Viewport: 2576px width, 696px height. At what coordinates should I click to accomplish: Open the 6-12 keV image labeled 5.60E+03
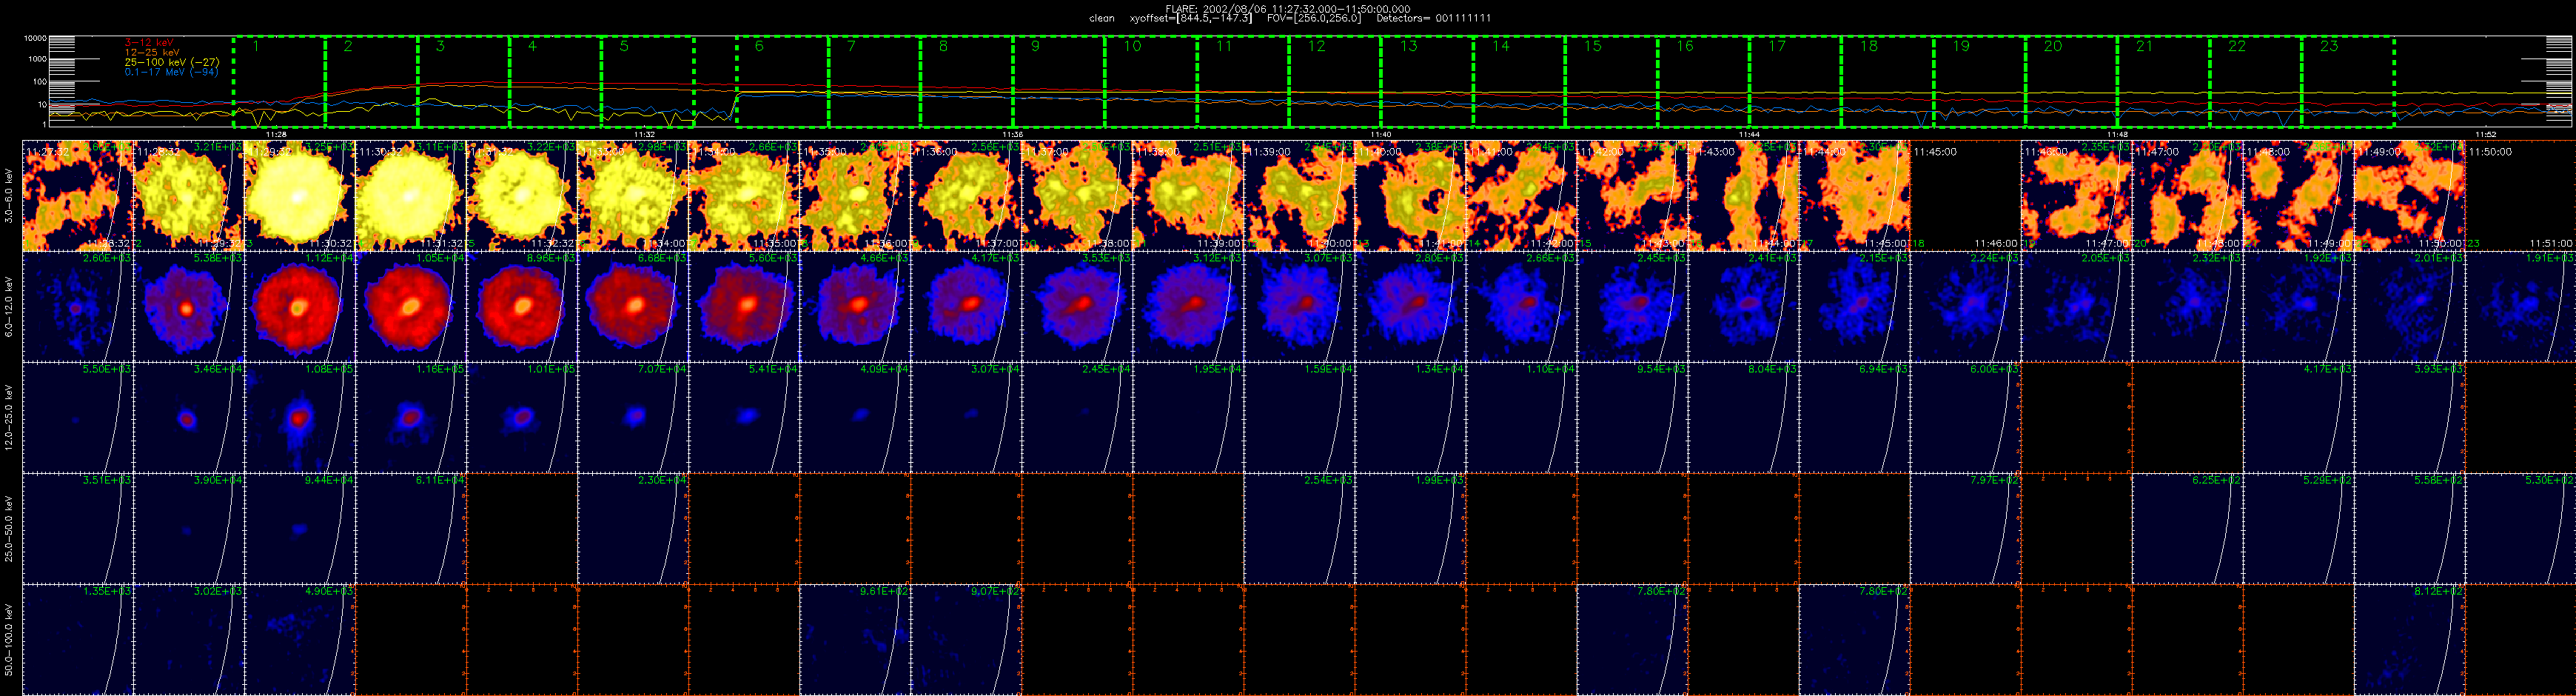point(744,307)
